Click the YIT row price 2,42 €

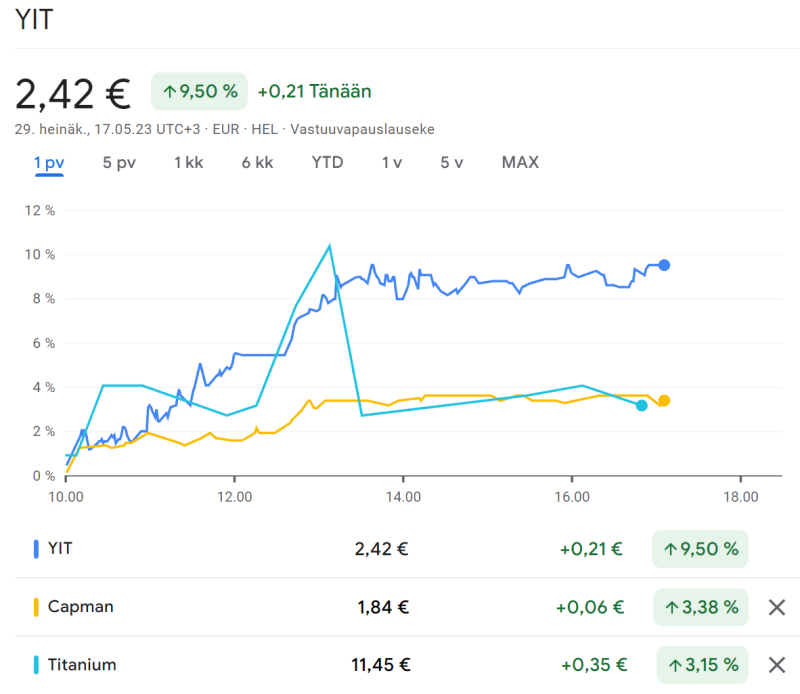(x=381, y=549)
